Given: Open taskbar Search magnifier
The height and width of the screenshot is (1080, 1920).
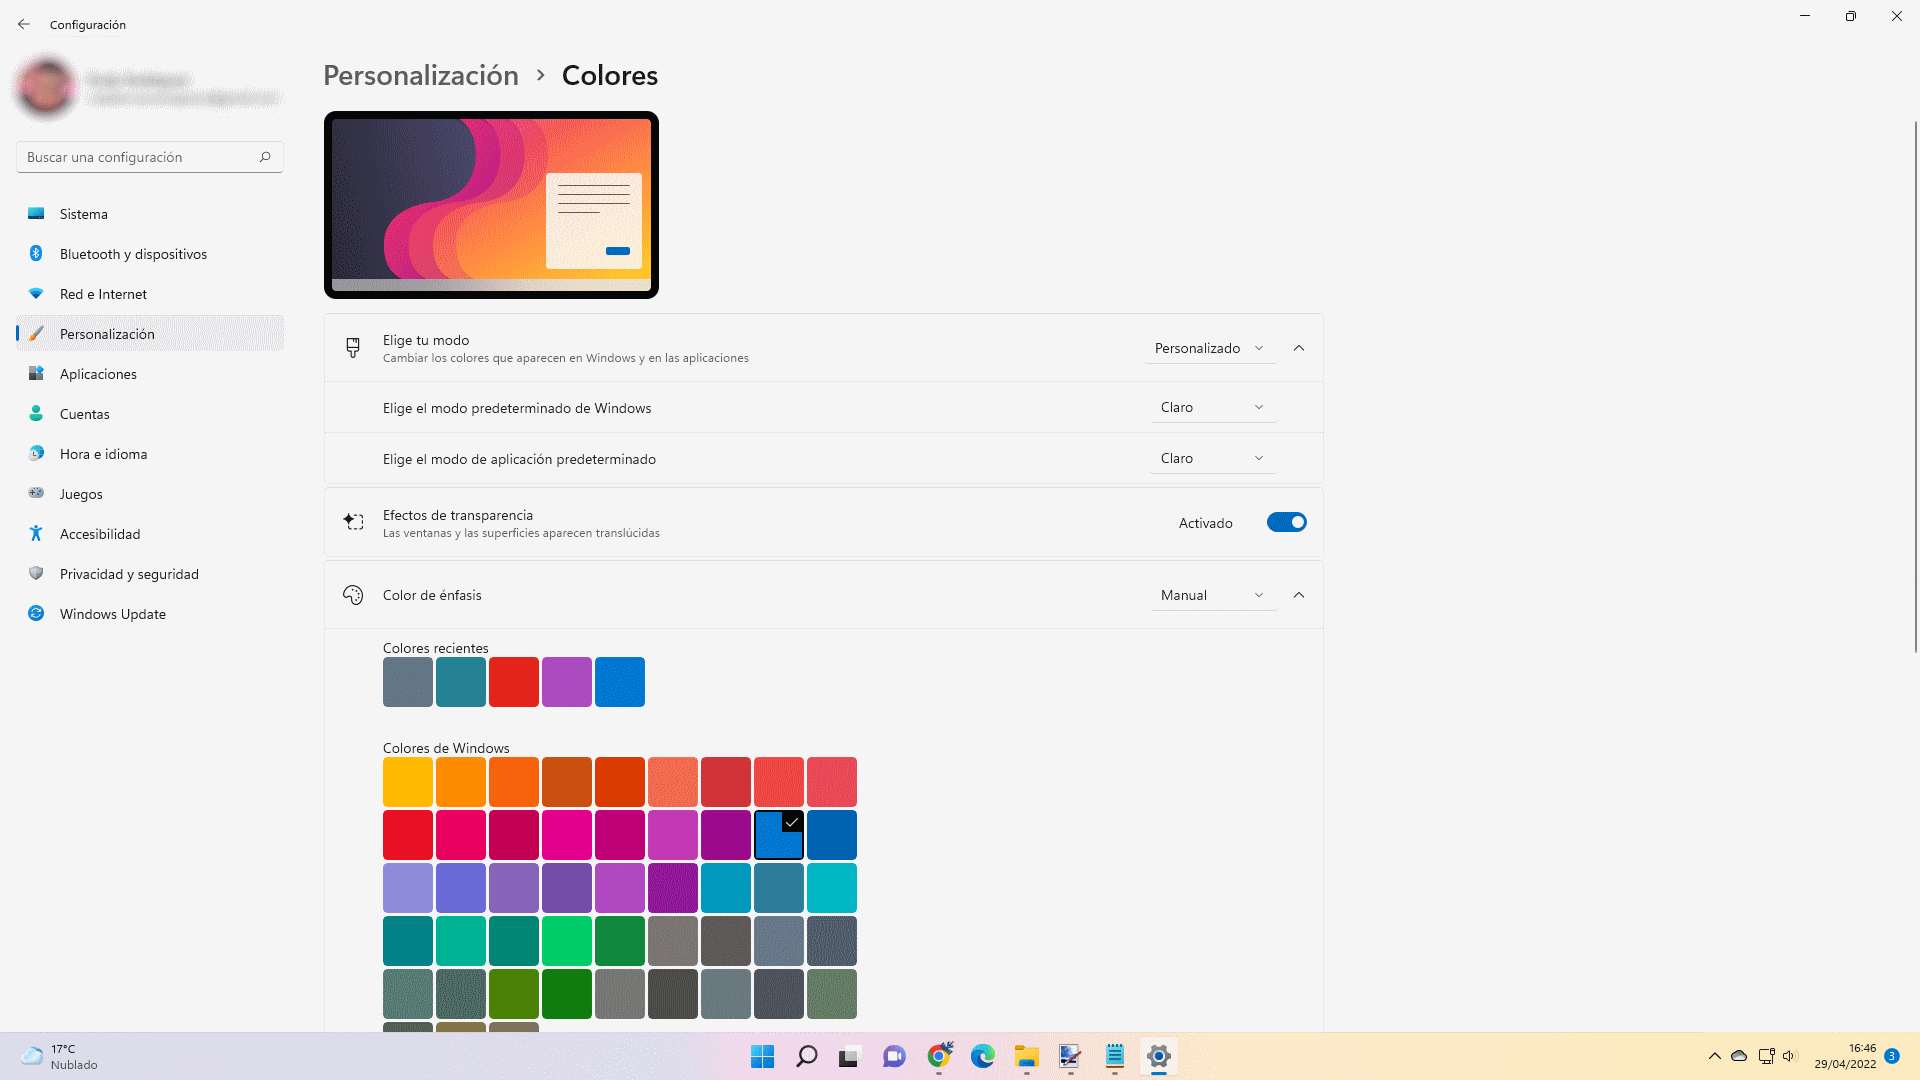Looking at the screenshot, I should point(806,1057).
